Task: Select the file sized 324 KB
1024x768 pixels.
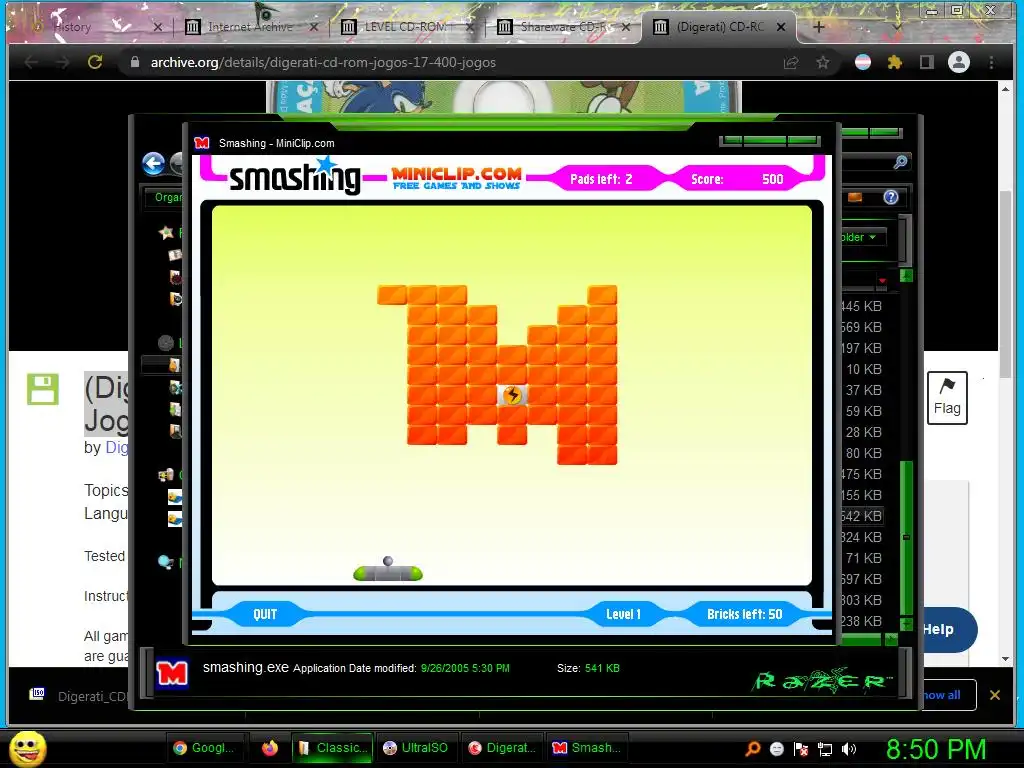Action: 861,537
